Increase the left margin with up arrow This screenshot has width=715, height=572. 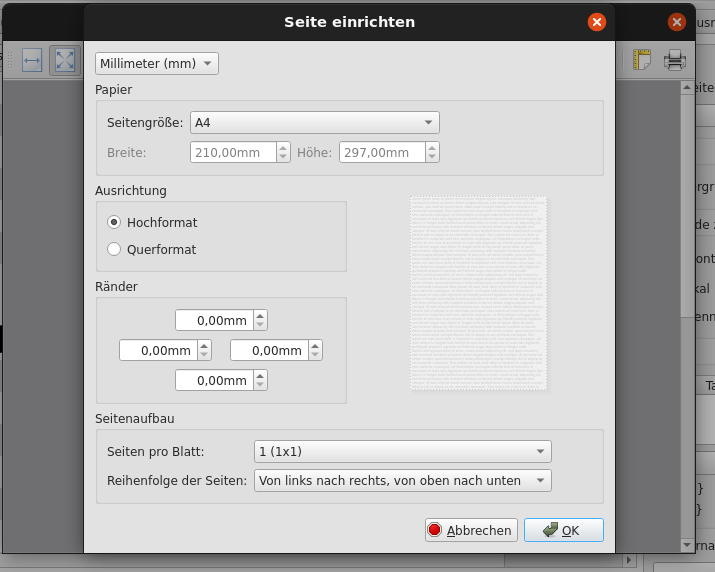[x=204, y=345]
